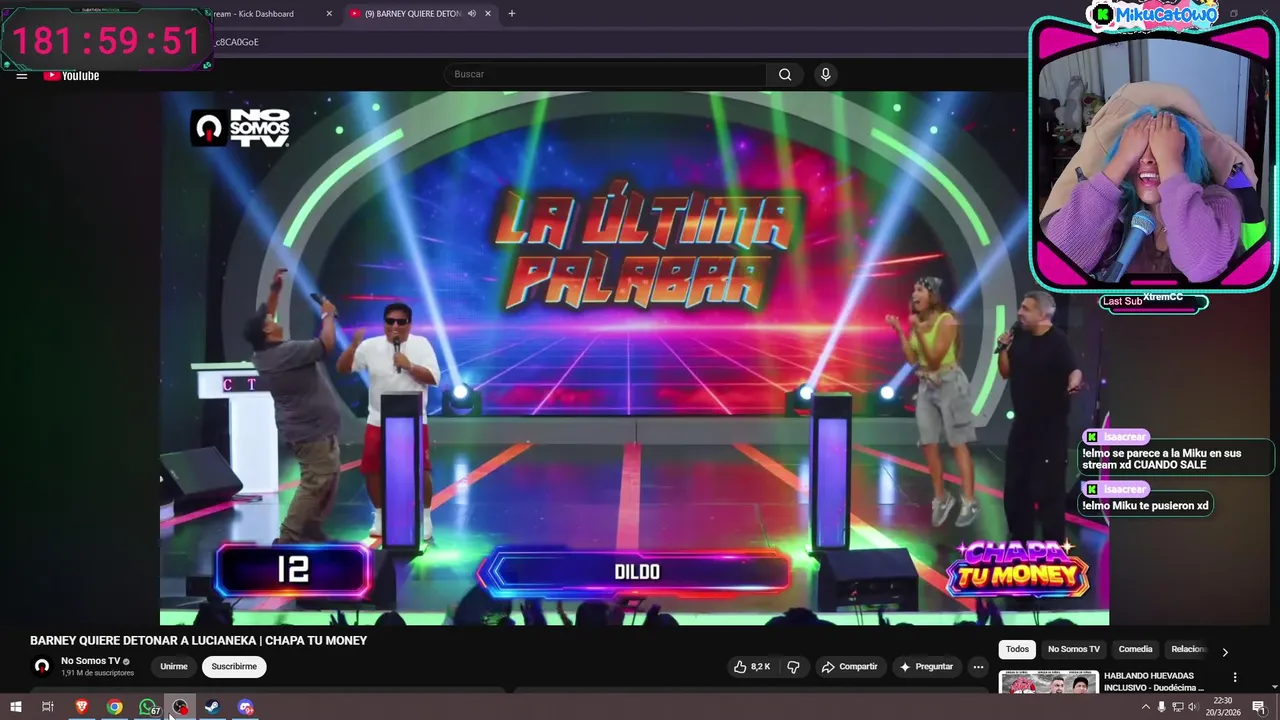Click the playing video frame
The height and width of the screenshot is (720, 1280).
tap(634, 358)
